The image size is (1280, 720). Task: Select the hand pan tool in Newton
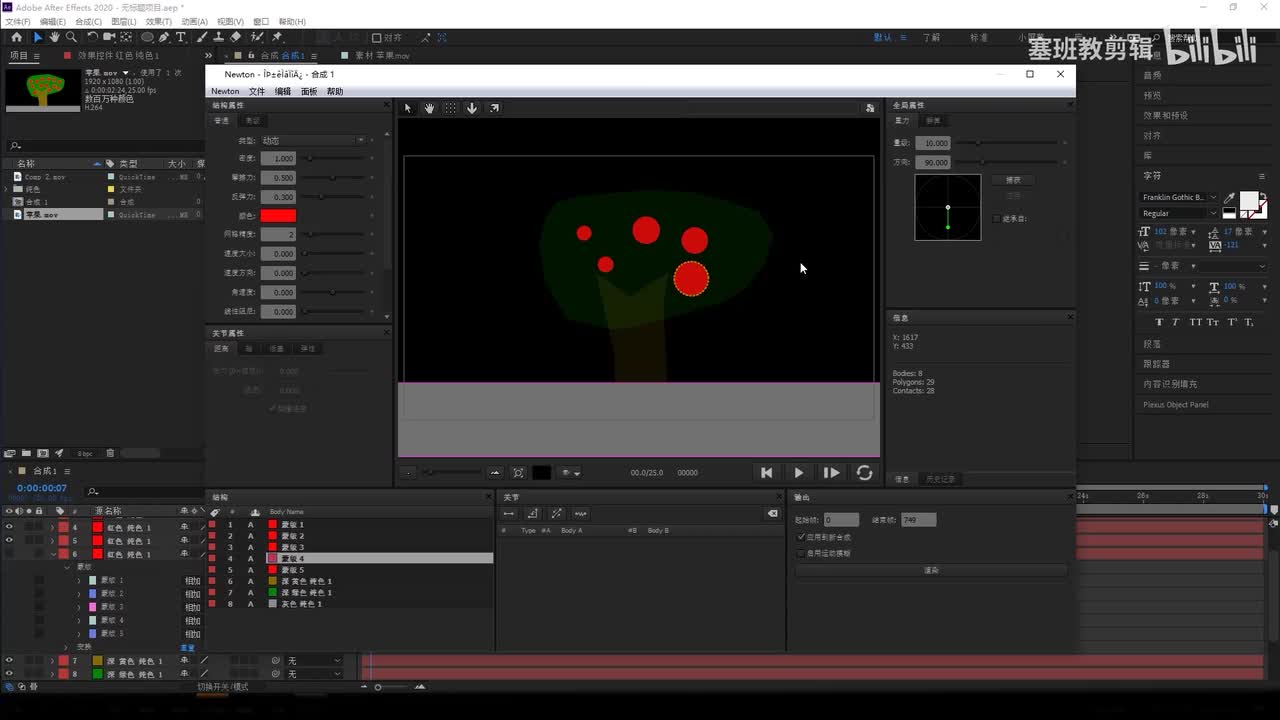[429, 108]
